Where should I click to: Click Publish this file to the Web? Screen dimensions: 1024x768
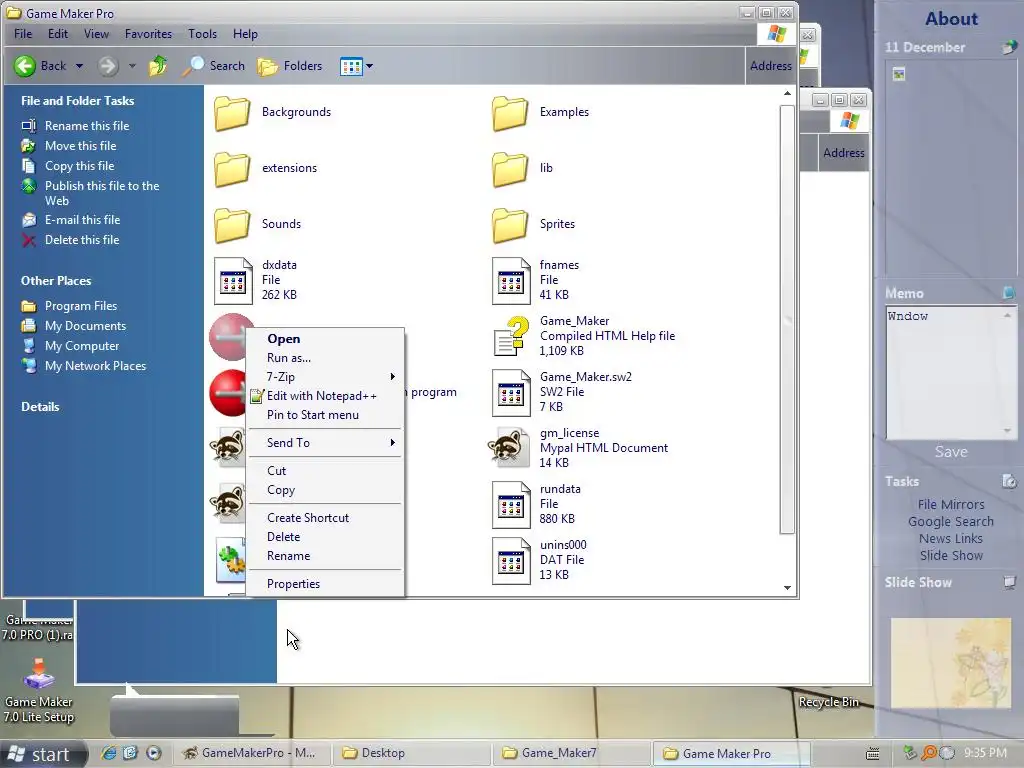coord(102,193)
